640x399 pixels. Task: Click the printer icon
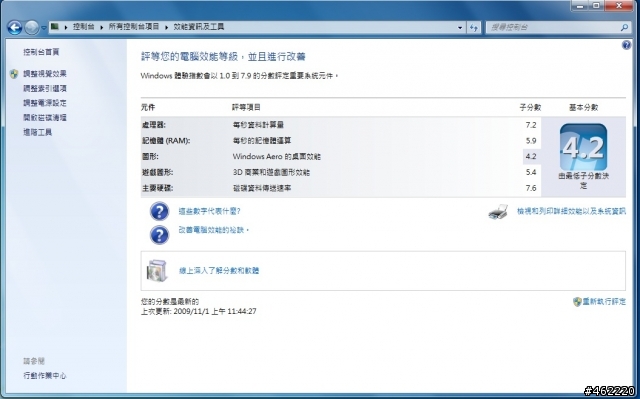click(498, 212)
